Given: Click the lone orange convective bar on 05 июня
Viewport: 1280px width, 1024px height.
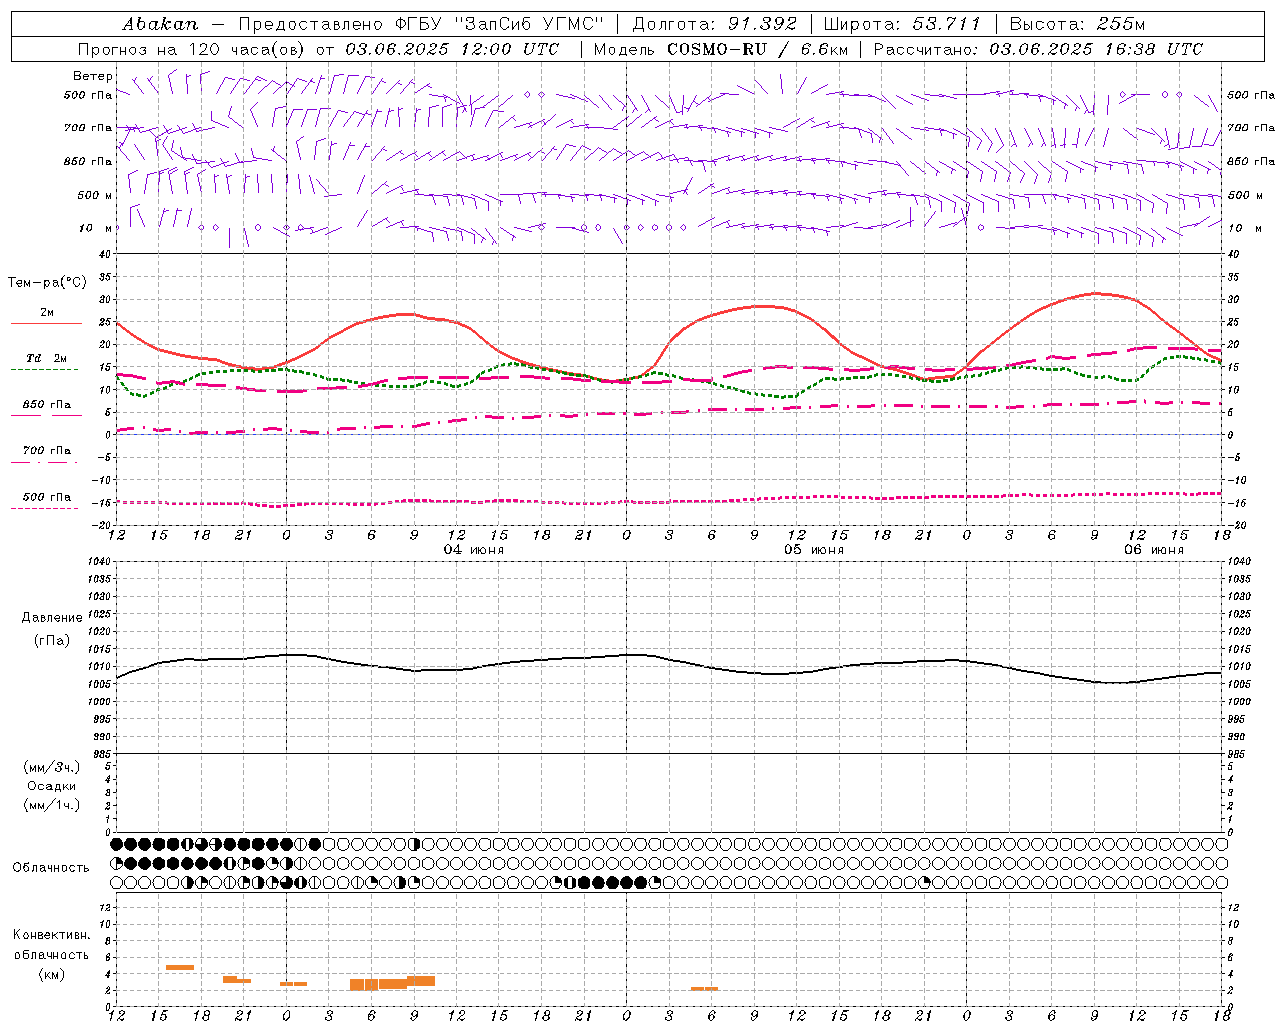Looking at the screenshot, I should (704, 989).
